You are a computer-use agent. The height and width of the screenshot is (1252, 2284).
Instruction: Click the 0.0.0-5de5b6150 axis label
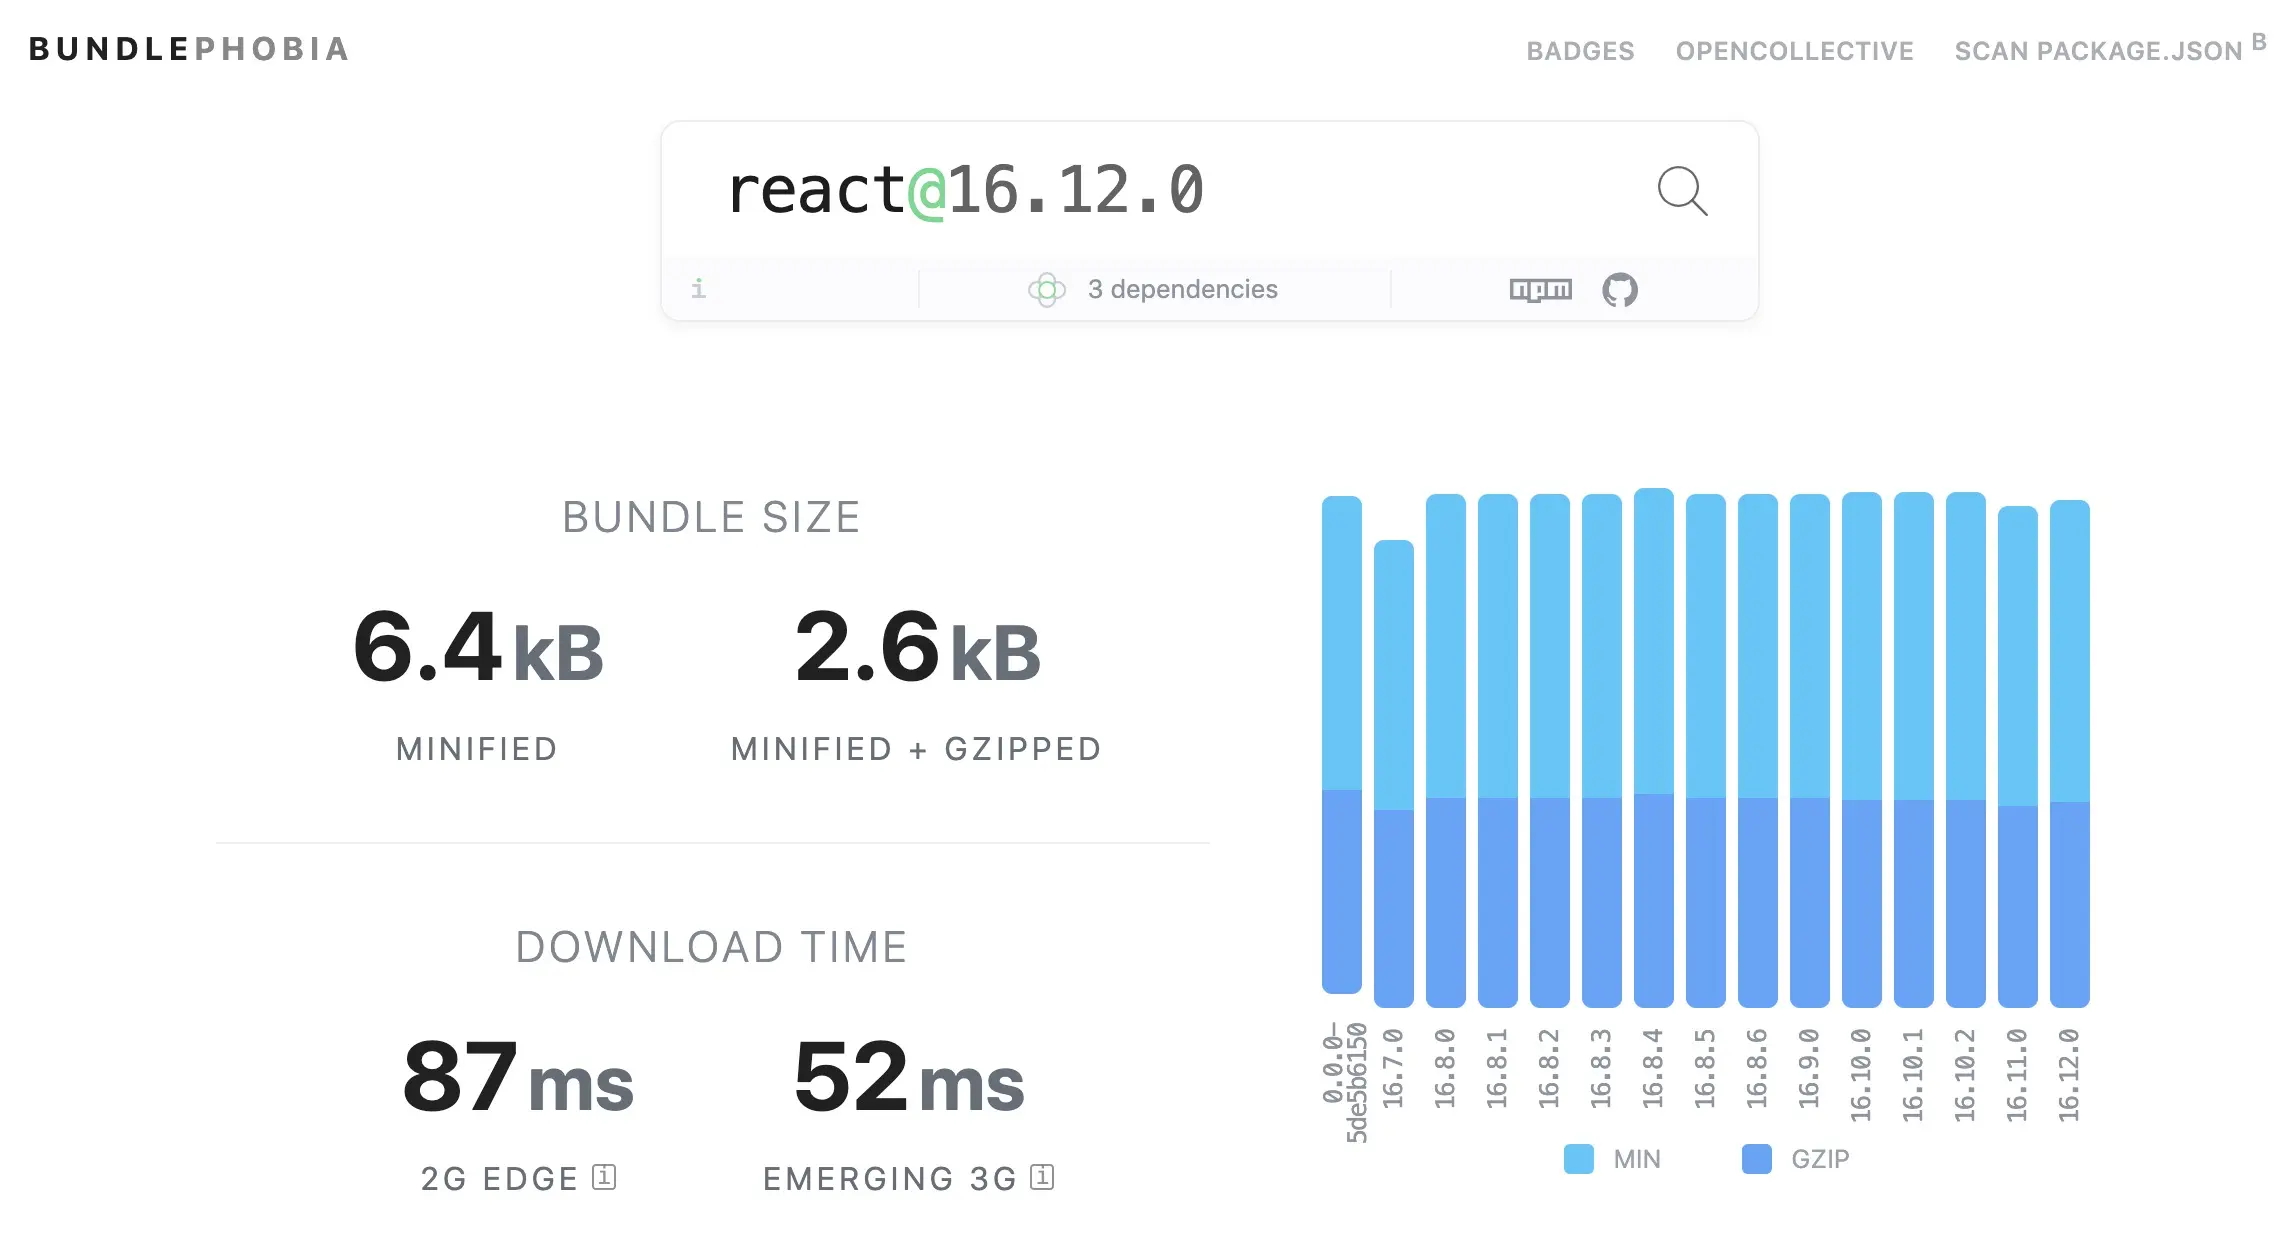[x=1343, y=1082]
